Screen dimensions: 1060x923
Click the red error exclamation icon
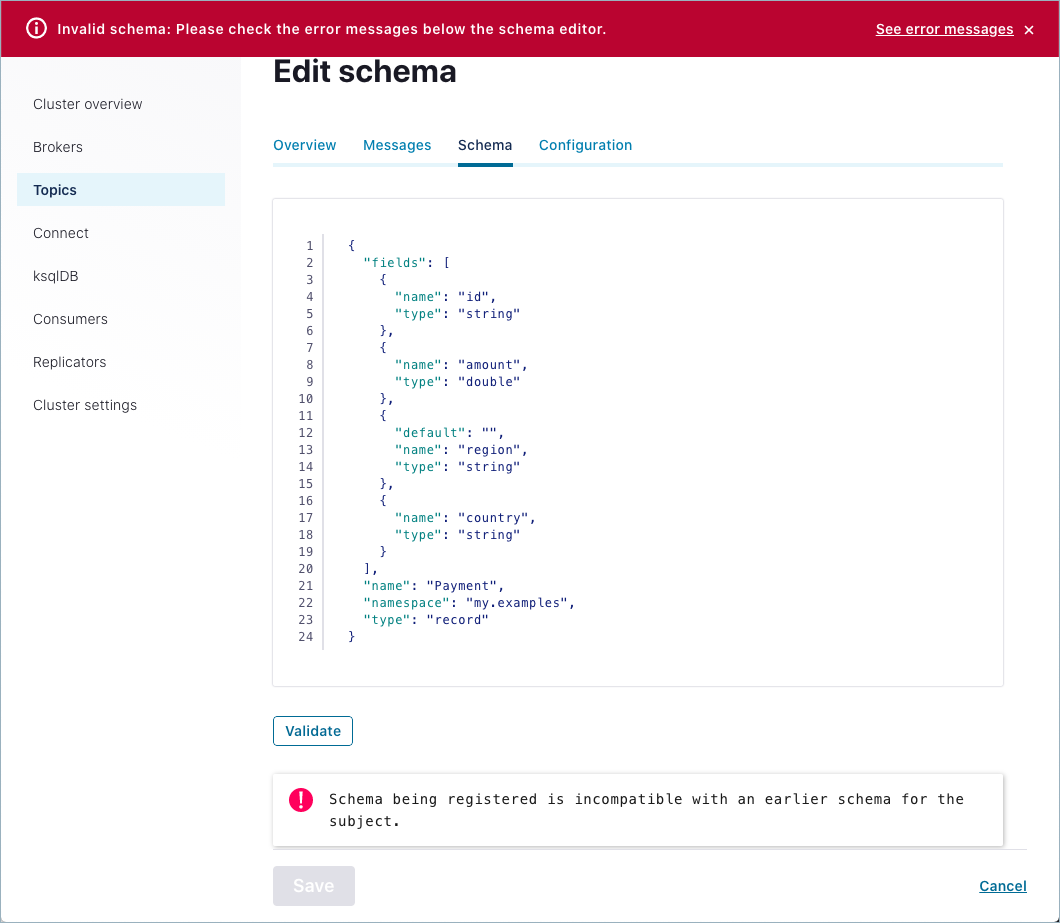(301, 800)
